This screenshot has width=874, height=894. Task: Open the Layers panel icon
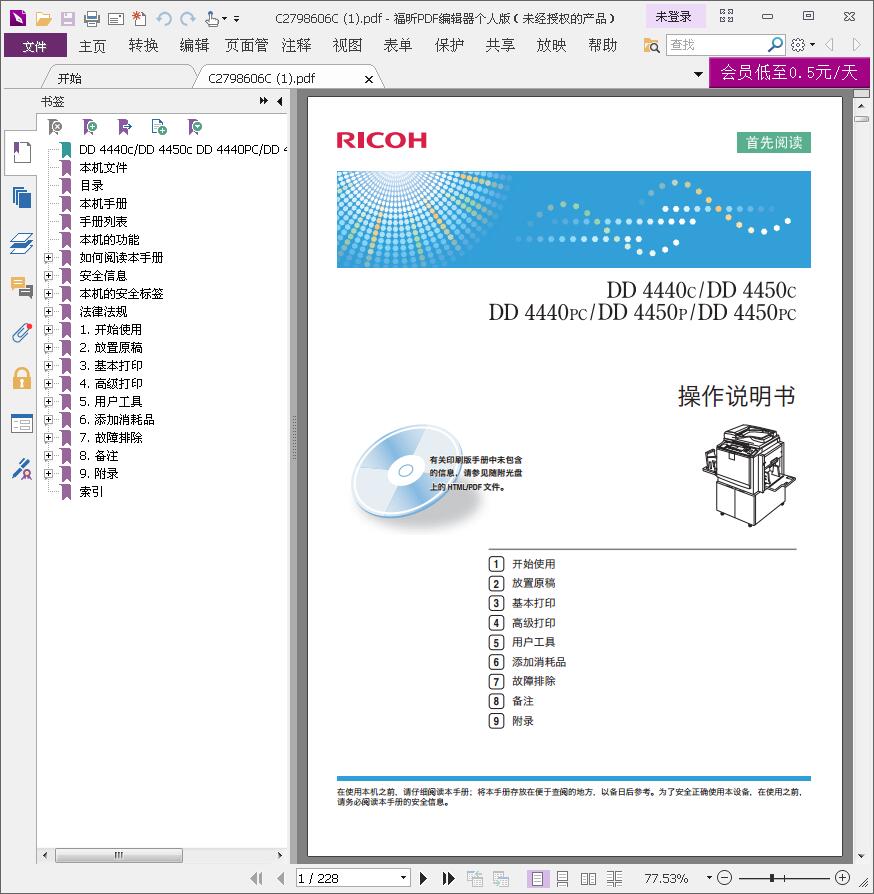pos(22,243)
